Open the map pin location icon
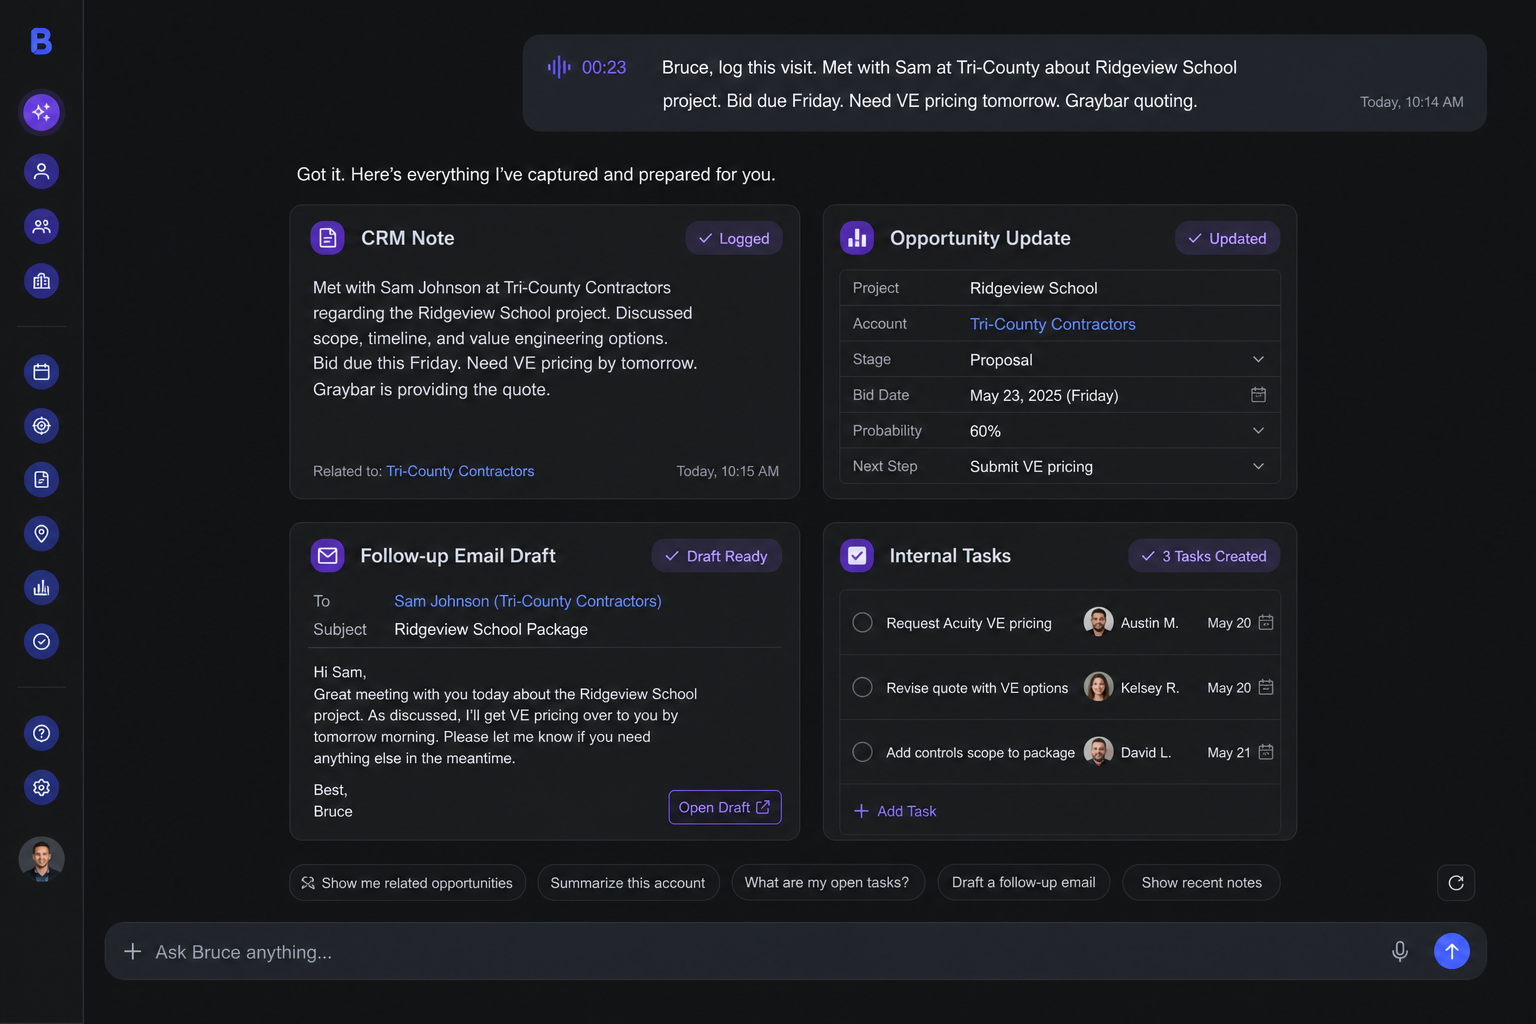1536x1024 pixels. (x=41, y=534)
